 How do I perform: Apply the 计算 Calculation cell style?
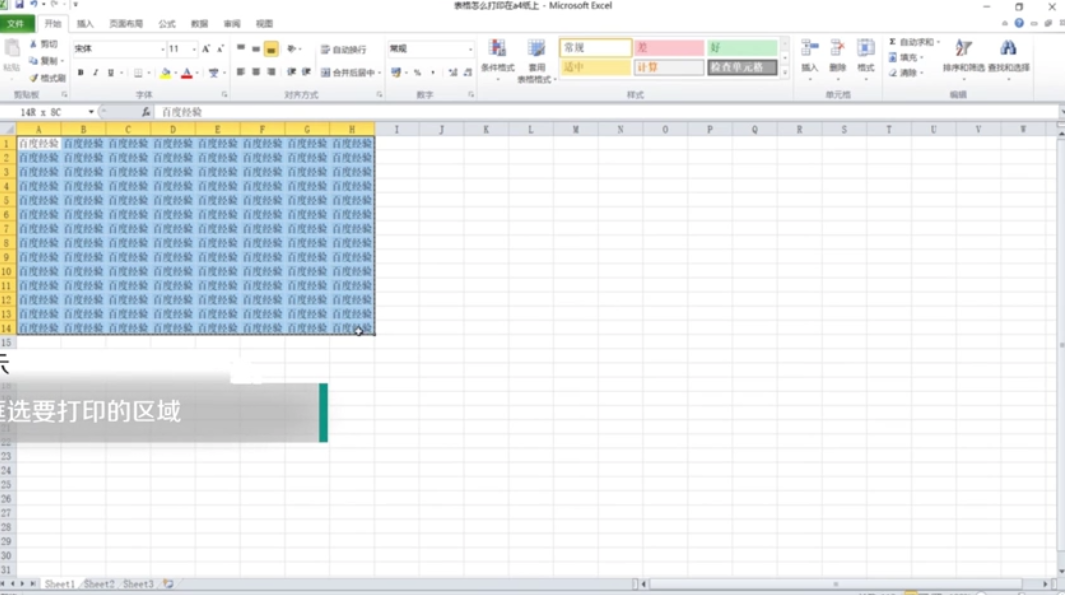(668, 67)
